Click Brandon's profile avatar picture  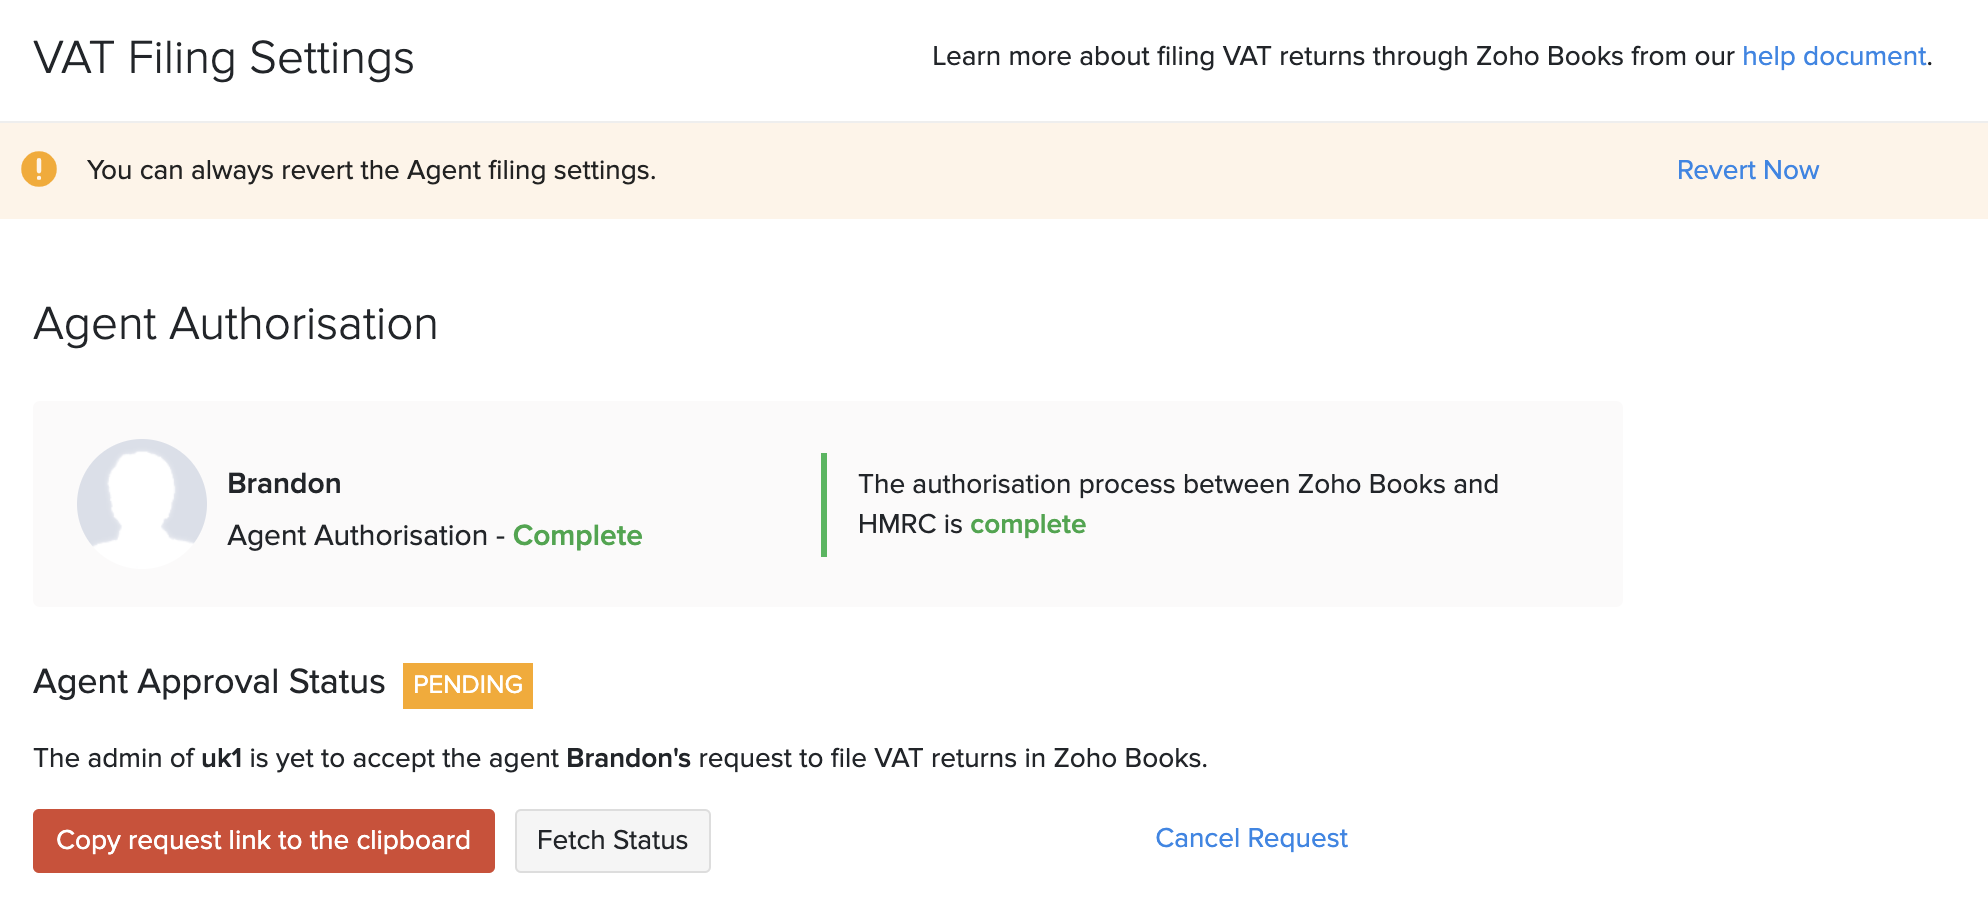pyautogui.click(x=142, y=503)
